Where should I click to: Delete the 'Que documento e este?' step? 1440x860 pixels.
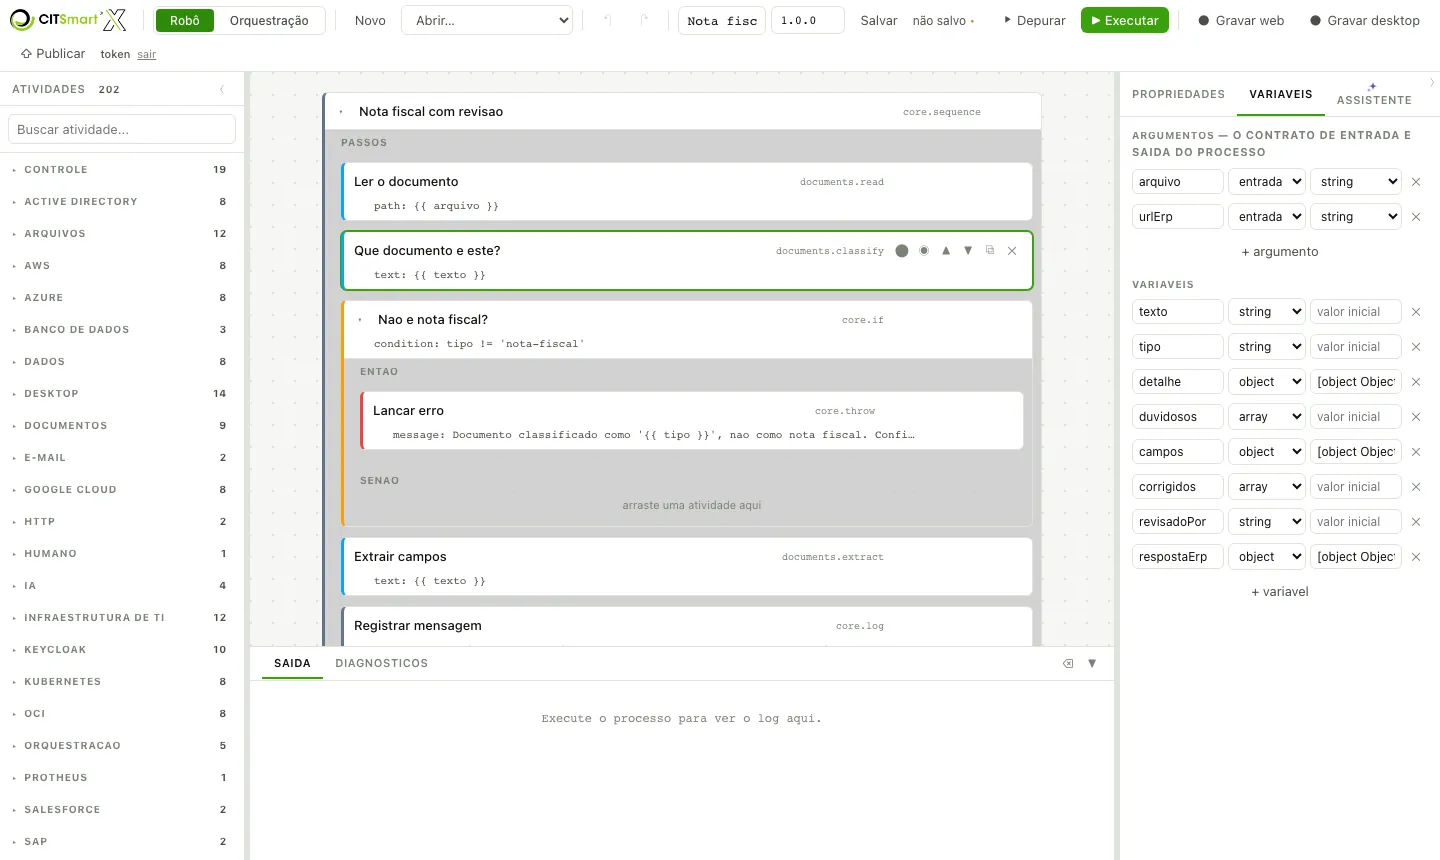(1012, 251)
